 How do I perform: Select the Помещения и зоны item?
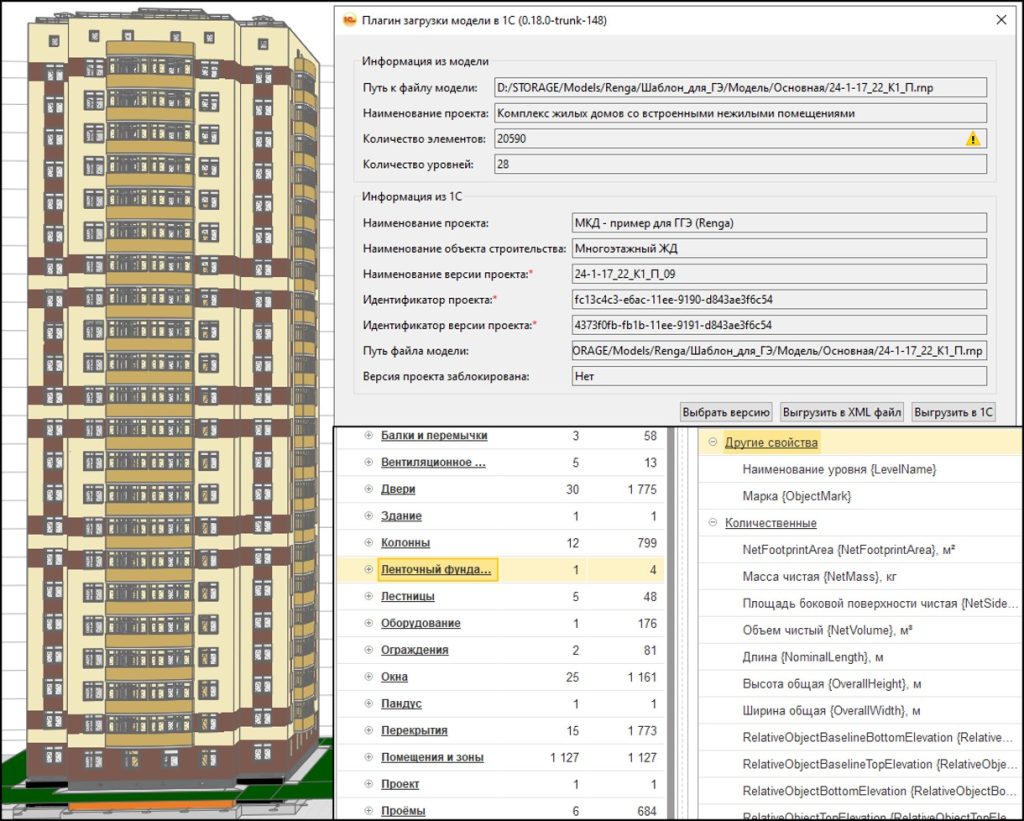click(432, 758)
